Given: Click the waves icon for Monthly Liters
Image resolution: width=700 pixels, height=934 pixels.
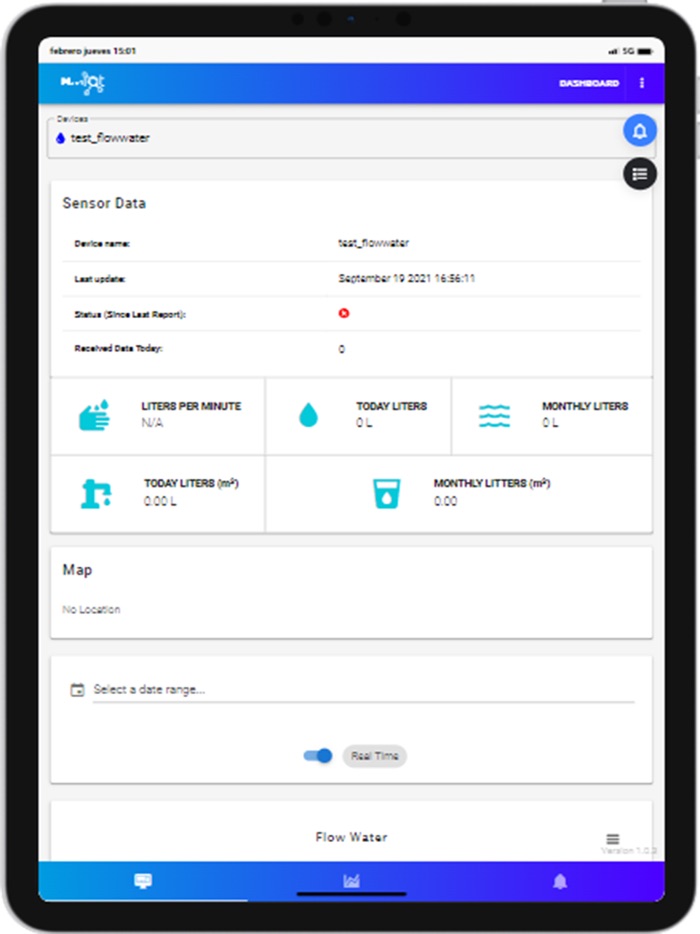Looking at the screenshot, I should tap(494, 415).
